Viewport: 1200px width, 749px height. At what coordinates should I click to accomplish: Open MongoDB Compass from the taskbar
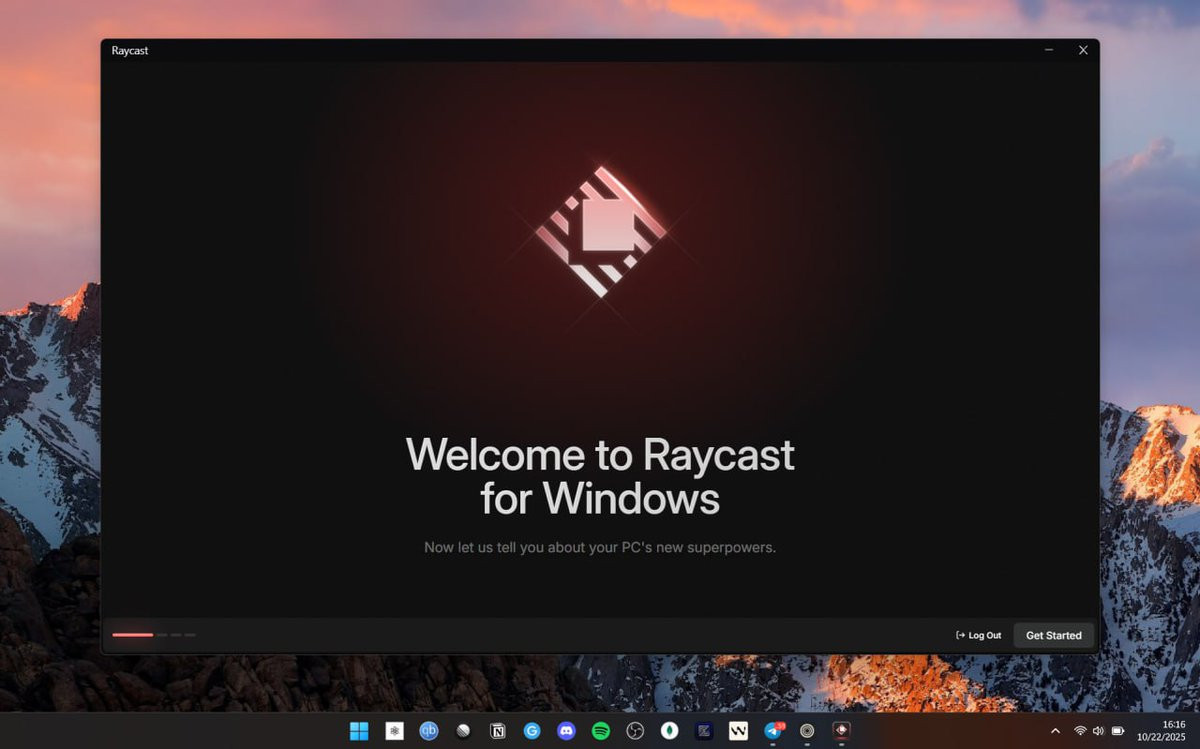[669, 731]
